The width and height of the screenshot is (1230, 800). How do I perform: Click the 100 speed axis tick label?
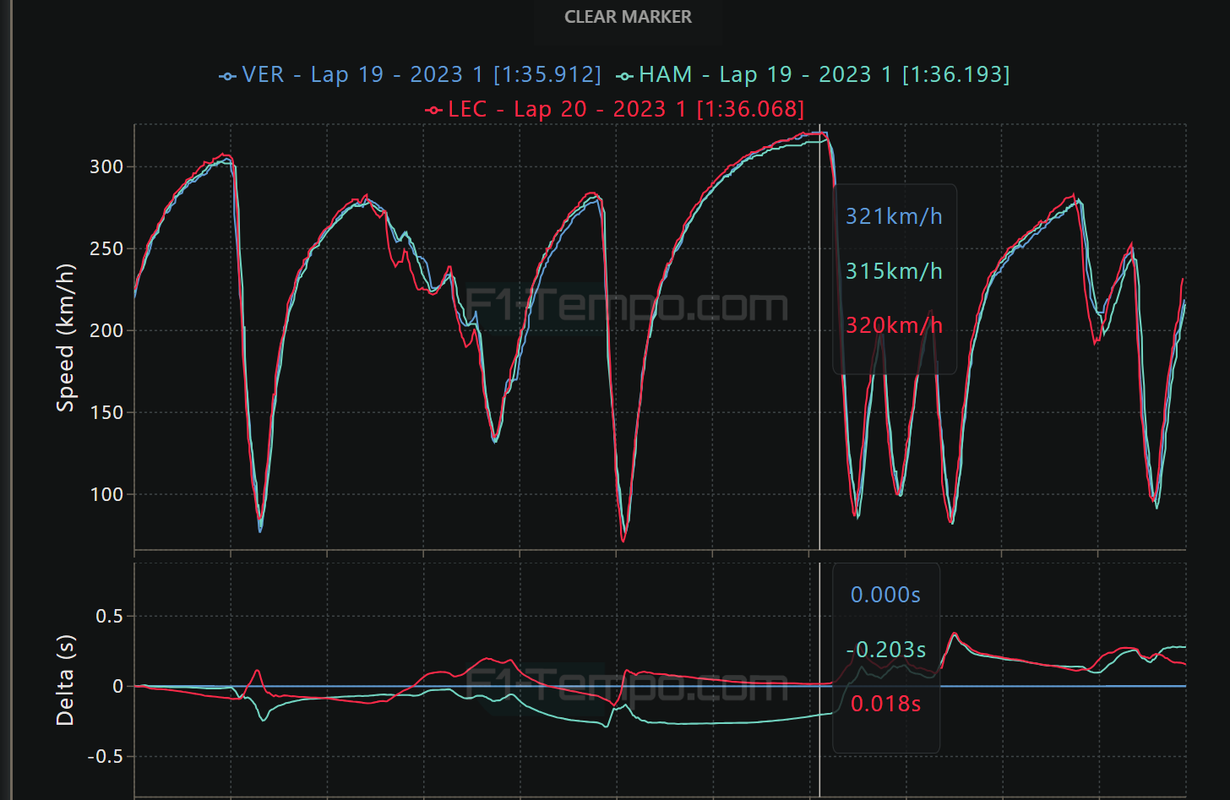click(x=105, y=495)
